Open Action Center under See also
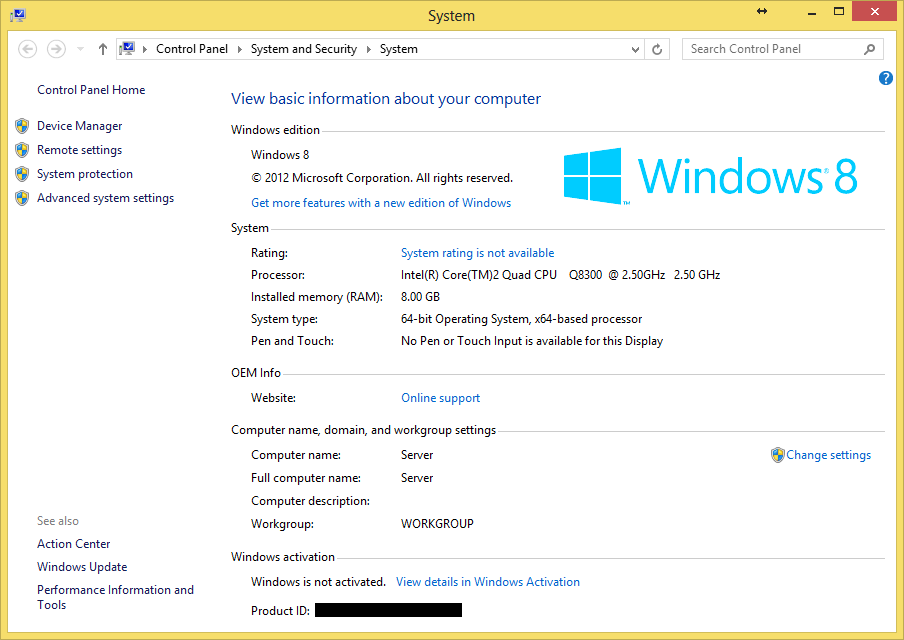The image size is (904, 640). point(73,544)
